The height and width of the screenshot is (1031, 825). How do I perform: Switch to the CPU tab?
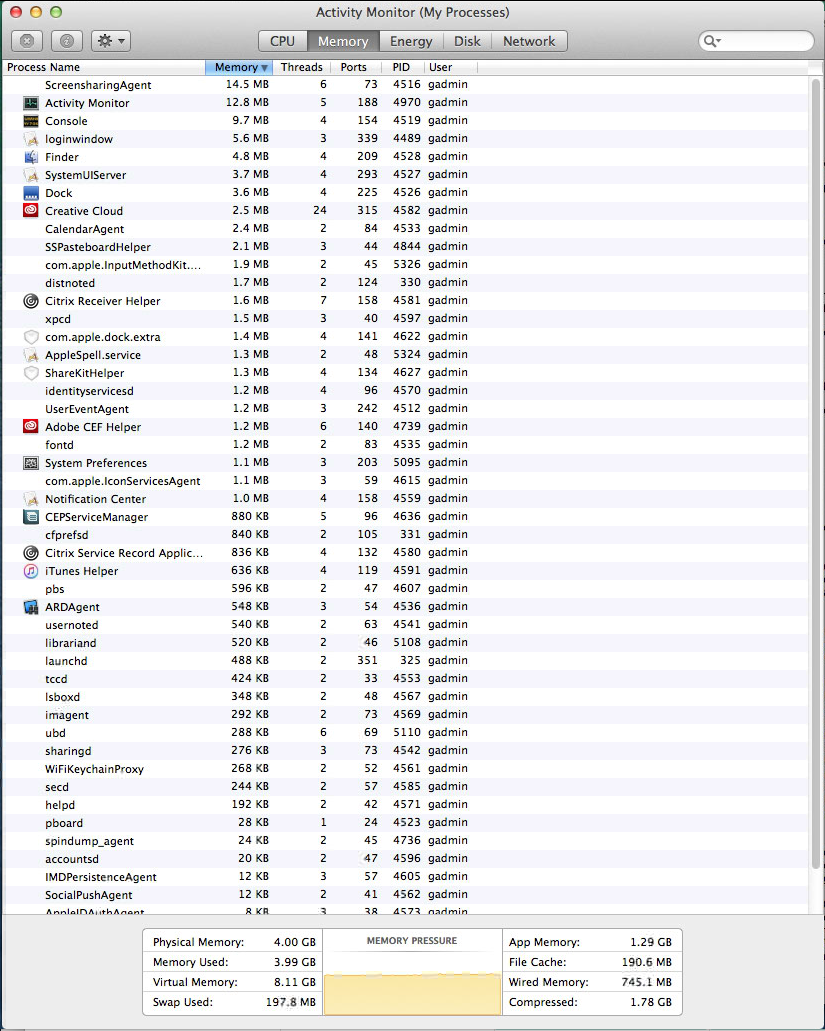[x=283, y=41]
